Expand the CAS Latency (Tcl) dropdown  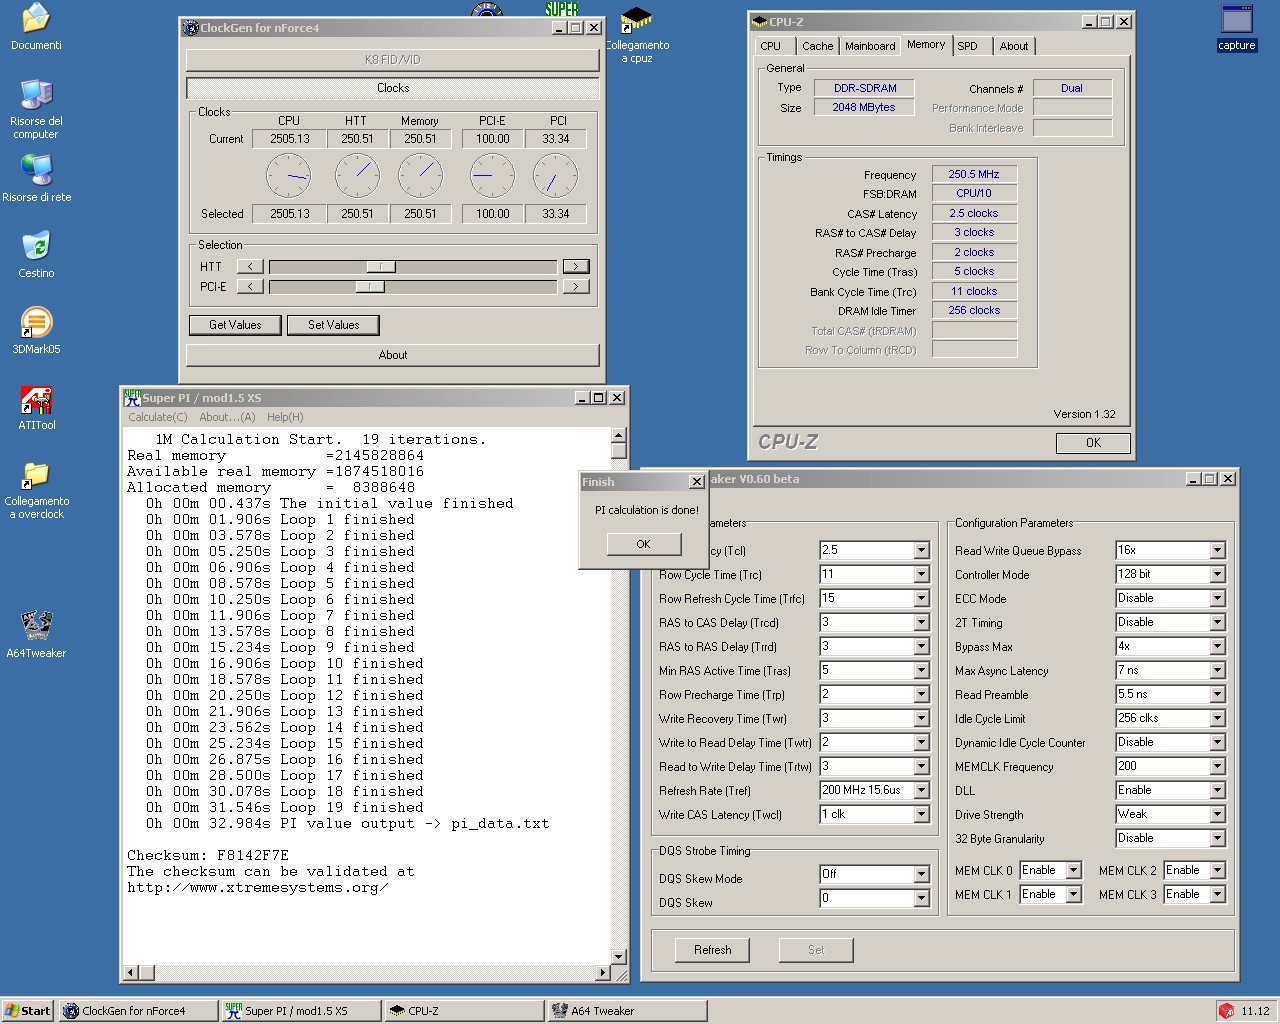[921, 551]
